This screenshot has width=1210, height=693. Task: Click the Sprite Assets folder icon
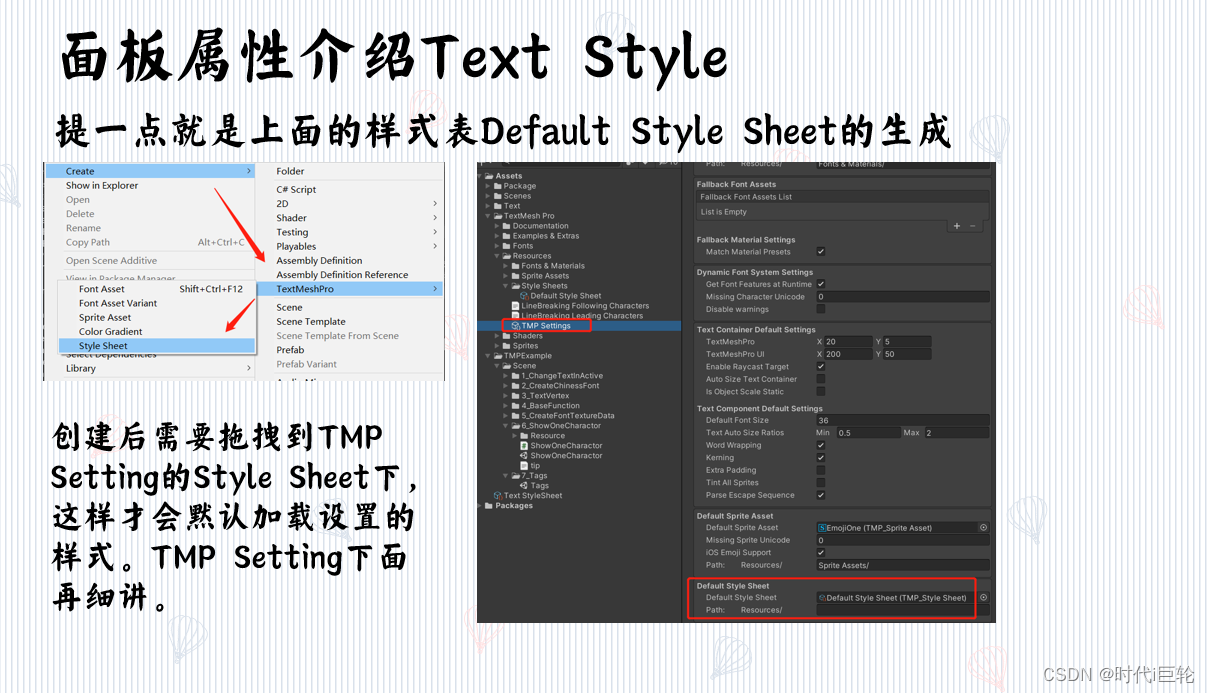point(516,276)
